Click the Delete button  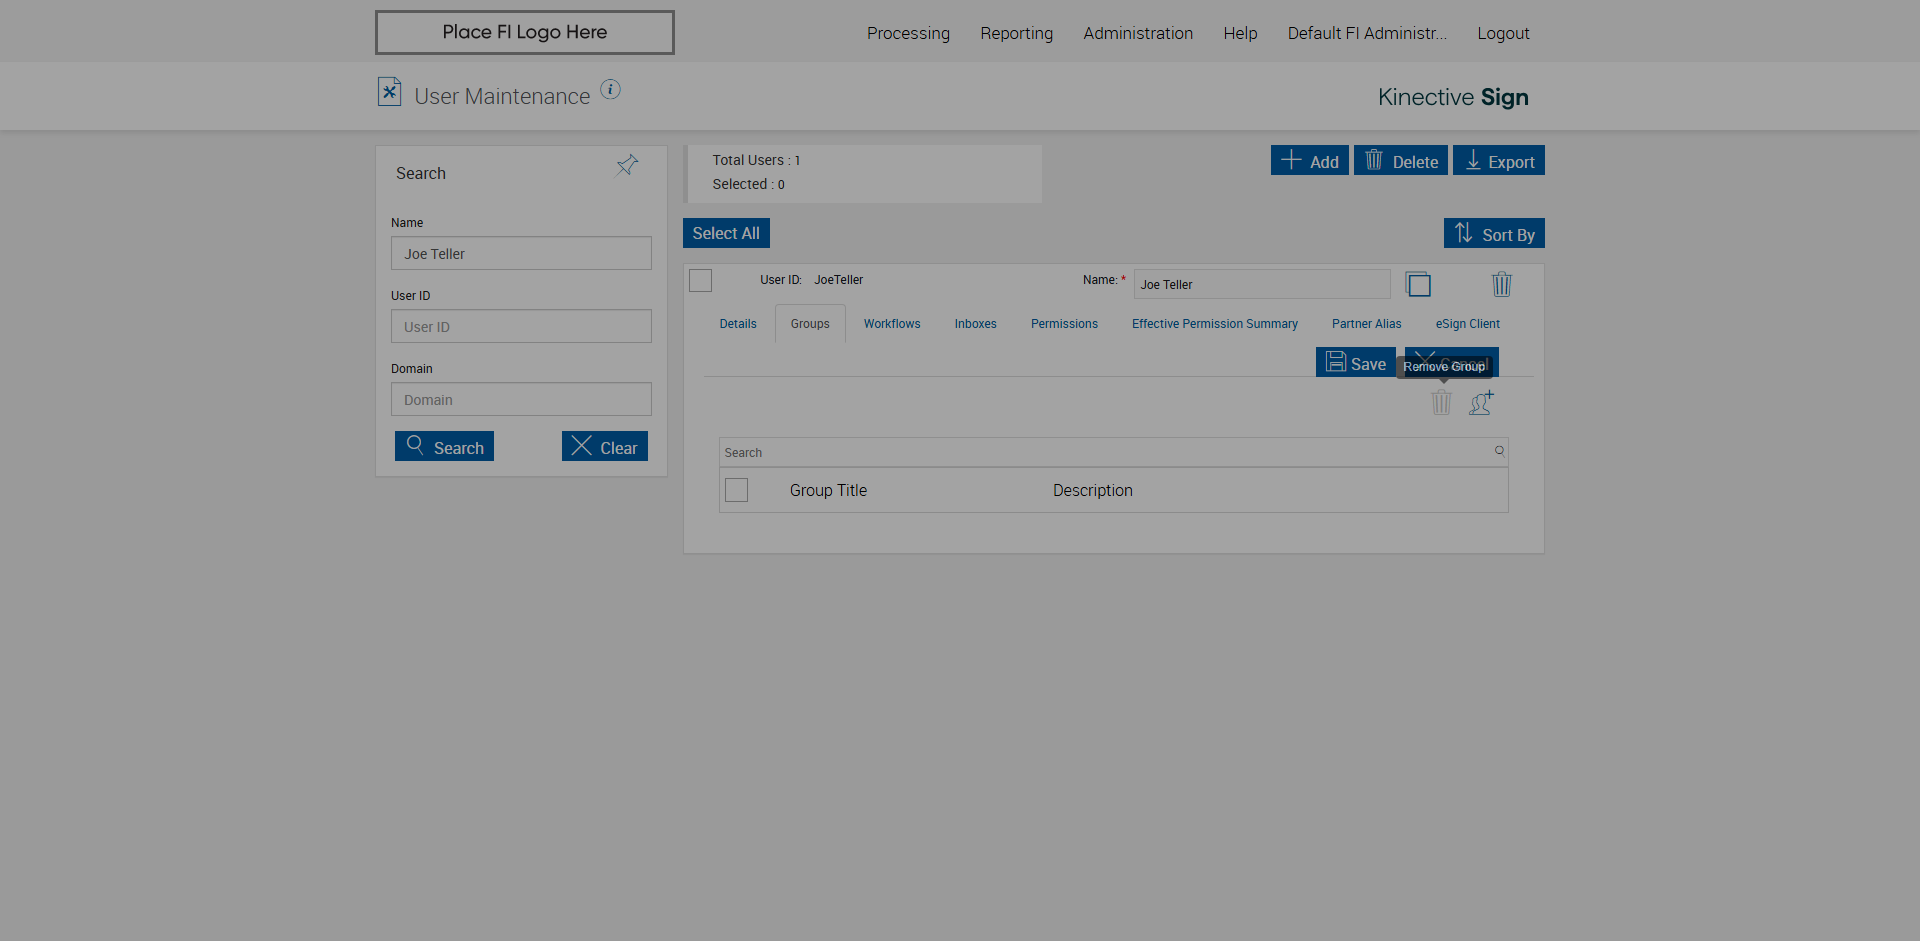[x=1400, y=160]
